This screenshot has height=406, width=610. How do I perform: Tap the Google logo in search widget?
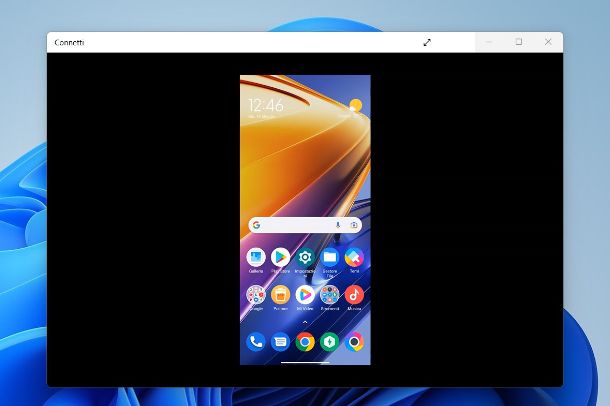tap(256, 225)
